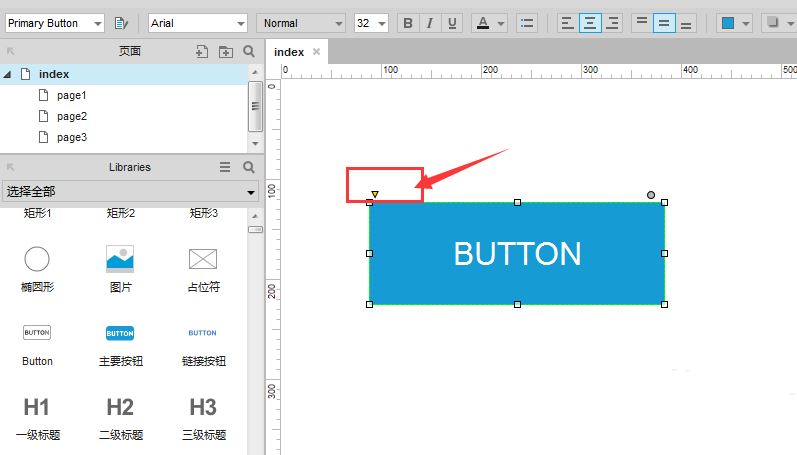Click pages panel scroll-up arrow

(255, 72)
